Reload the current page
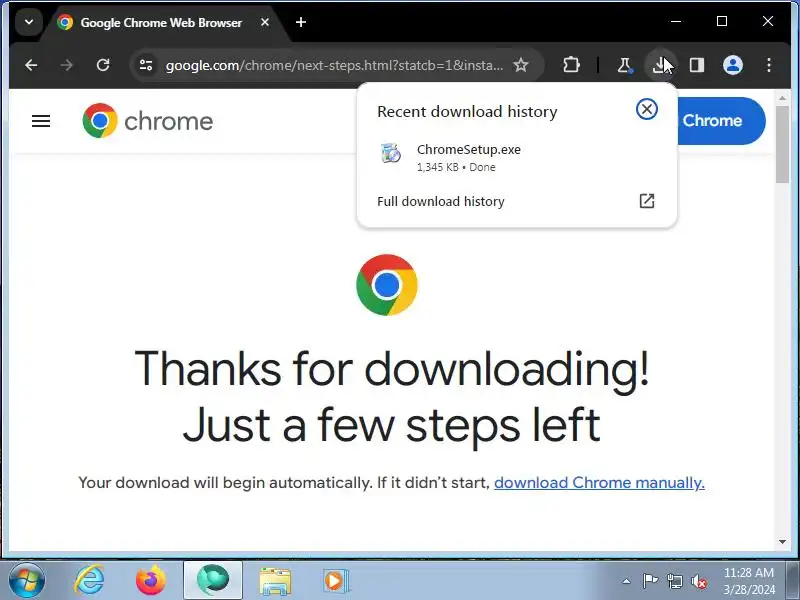The height and width of the screenshot is (600, 800). pyautogui.click(x=103, y=65)
